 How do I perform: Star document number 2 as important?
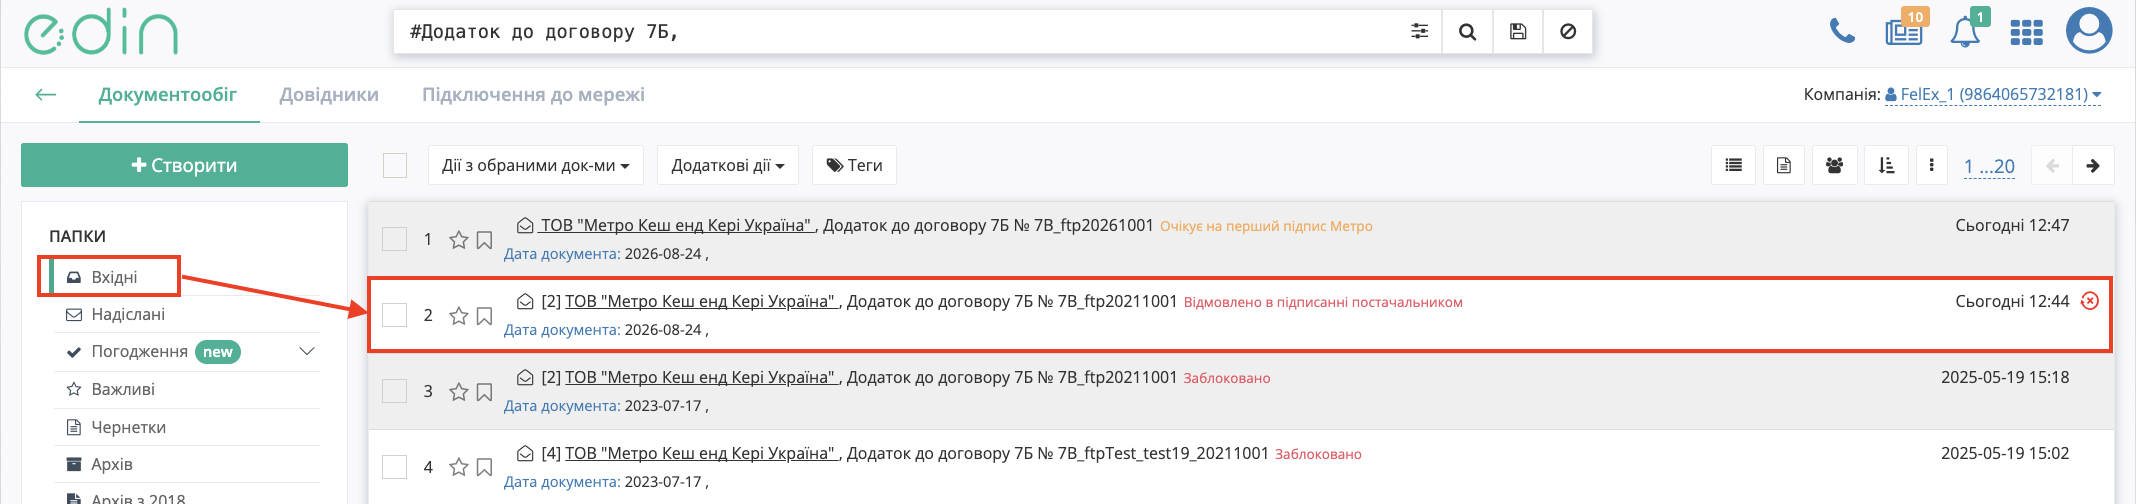pos(459,316)
